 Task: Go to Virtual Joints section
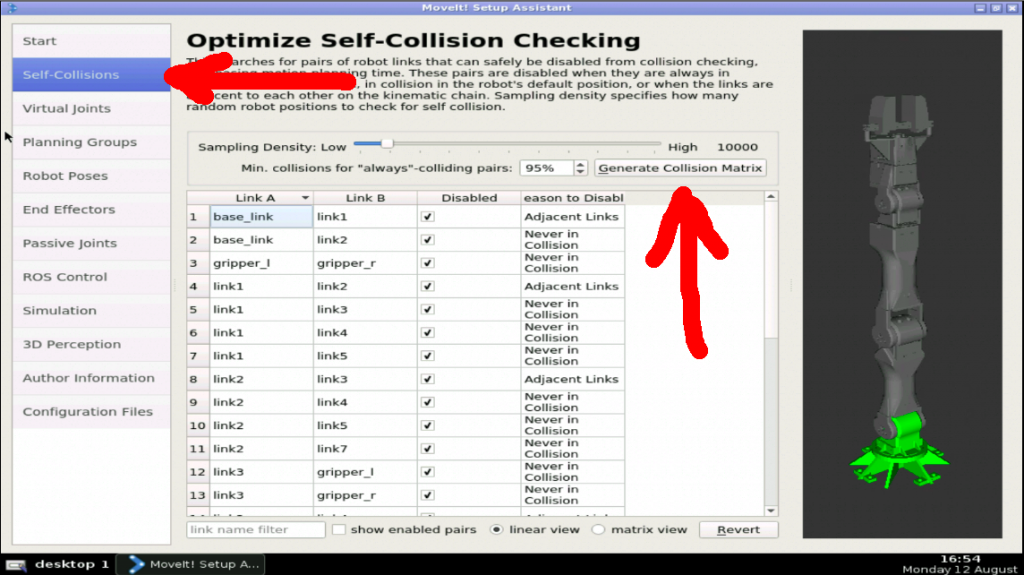(x=91, y=108)
